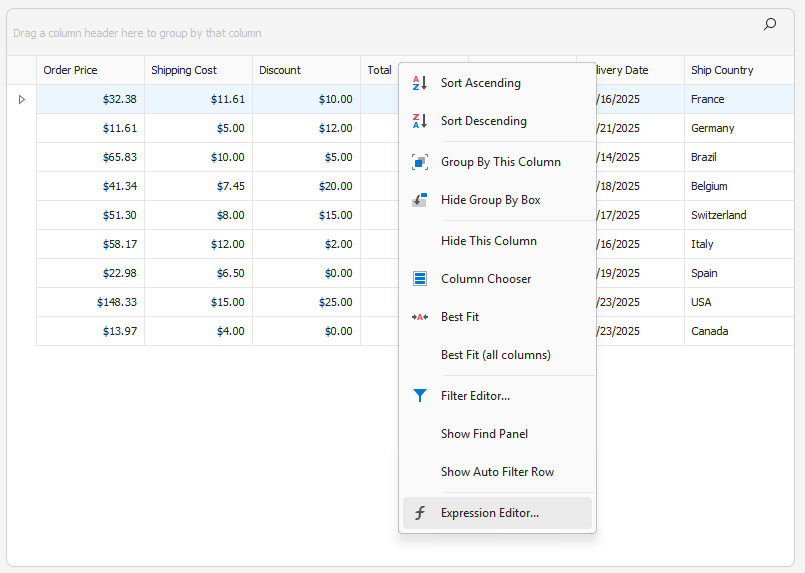Select the Italy ship country cell
The height and width of the screenshot is (573, 805).
click(739, 244)
